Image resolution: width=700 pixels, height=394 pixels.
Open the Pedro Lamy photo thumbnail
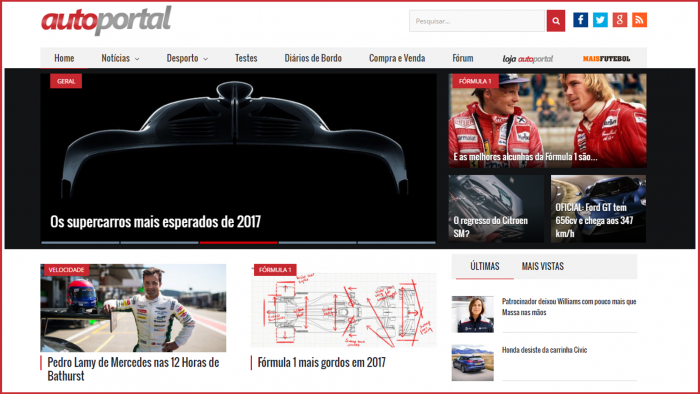pos(133,308)
